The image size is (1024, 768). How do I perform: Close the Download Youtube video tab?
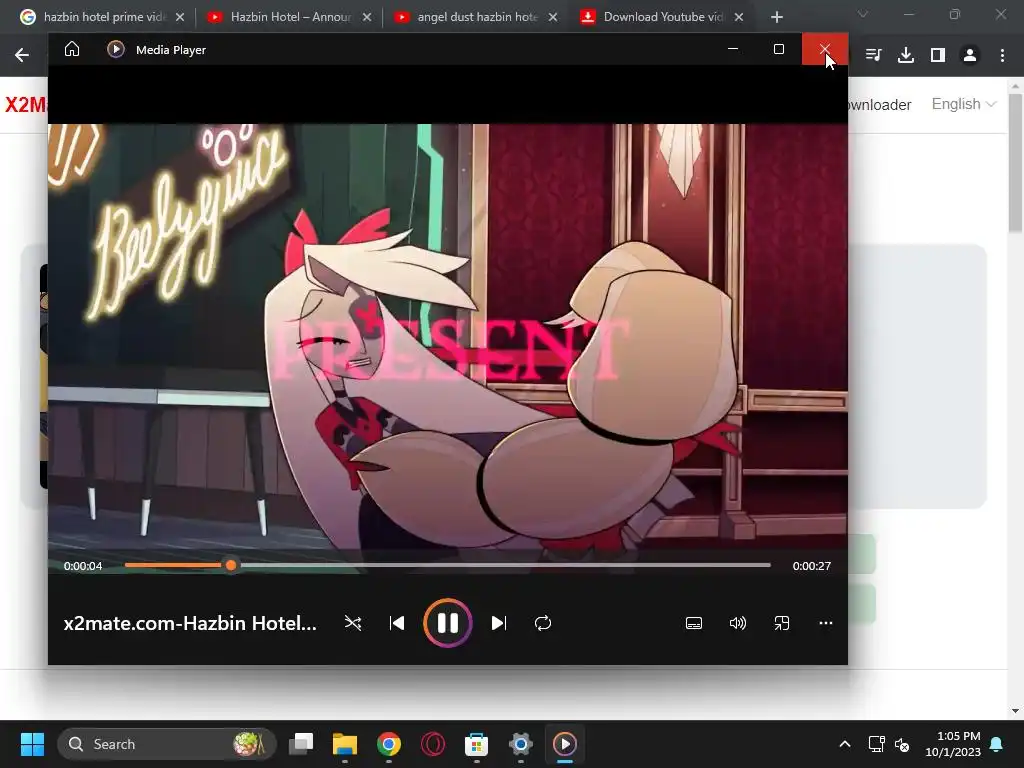click(739, 17)
